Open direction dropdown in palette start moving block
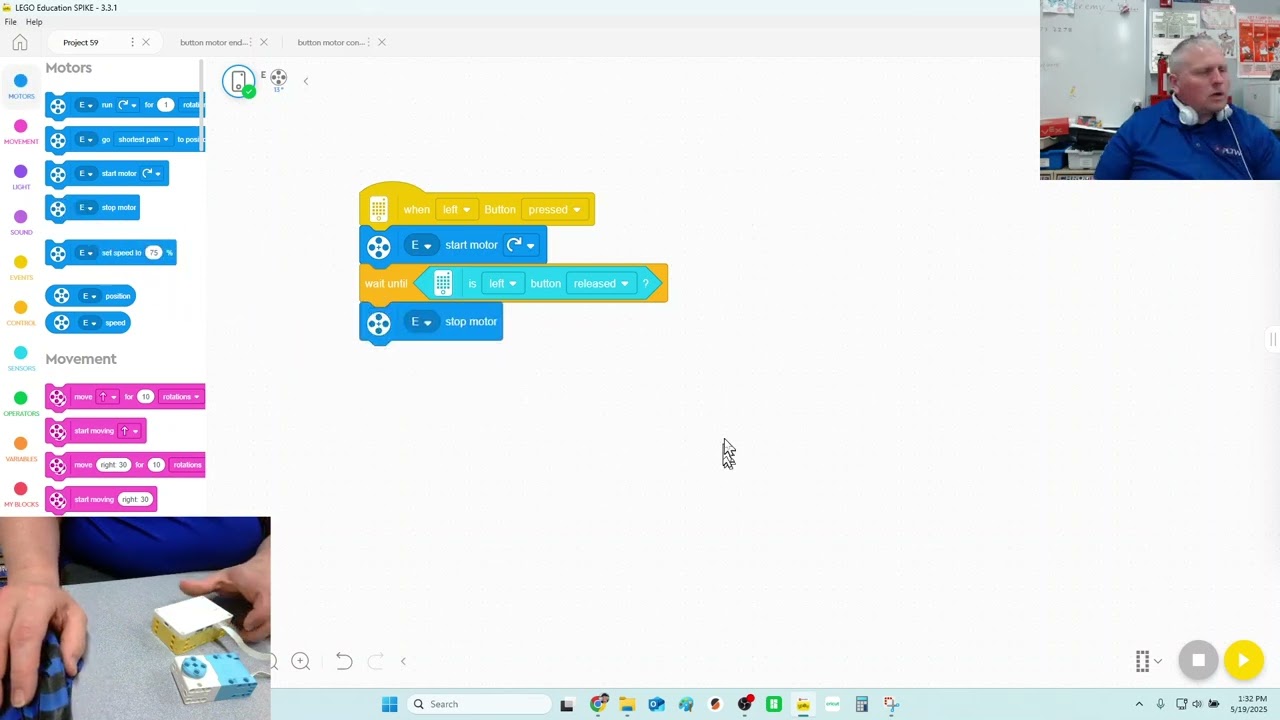Screen dimensions: 1280x720 [130, 431]
